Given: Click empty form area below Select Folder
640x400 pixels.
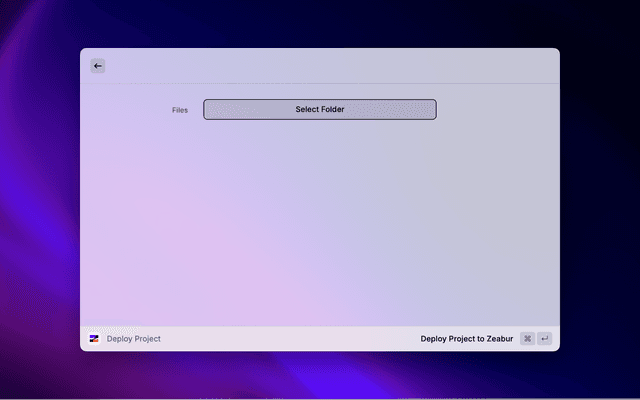Looking at the screenshot, I should click(320, 220).
